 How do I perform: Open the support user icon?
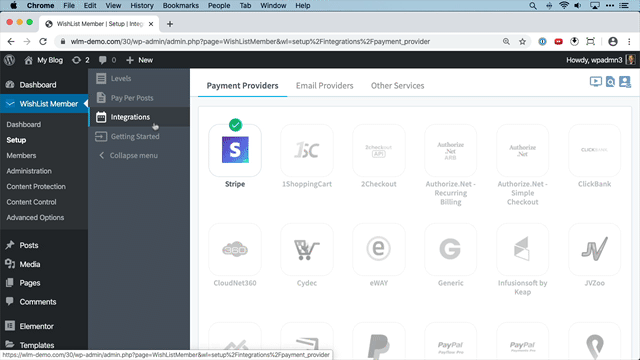click(x=625, y=82)
